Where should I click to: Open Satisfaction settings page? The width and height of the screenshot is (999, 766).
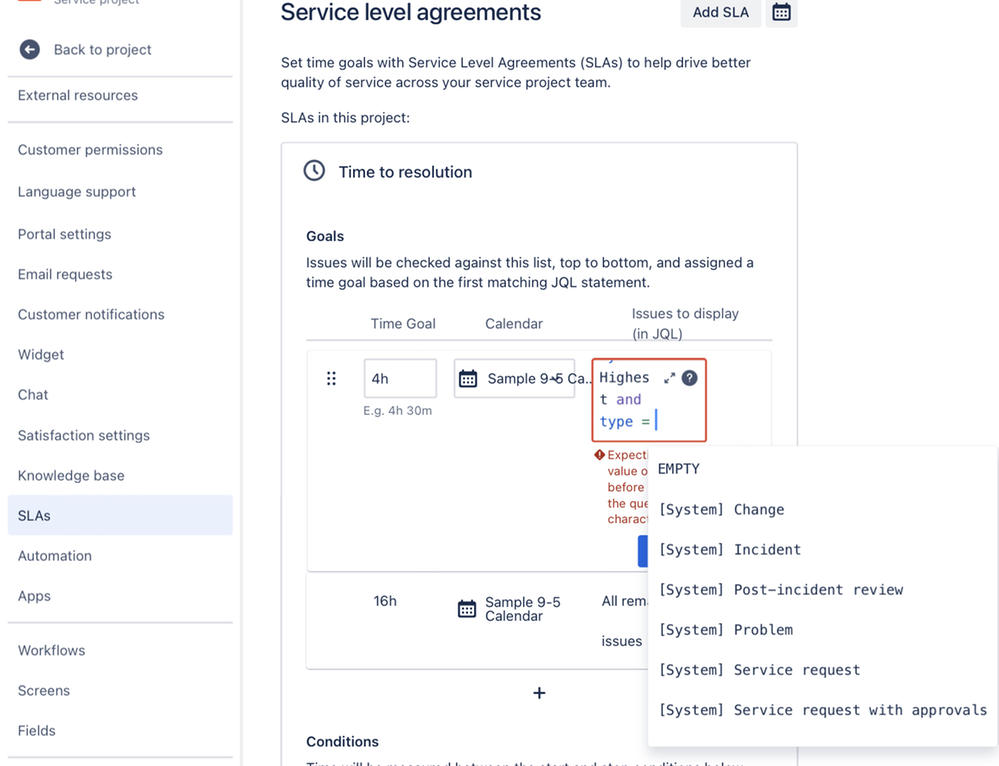tap(84, 435)
